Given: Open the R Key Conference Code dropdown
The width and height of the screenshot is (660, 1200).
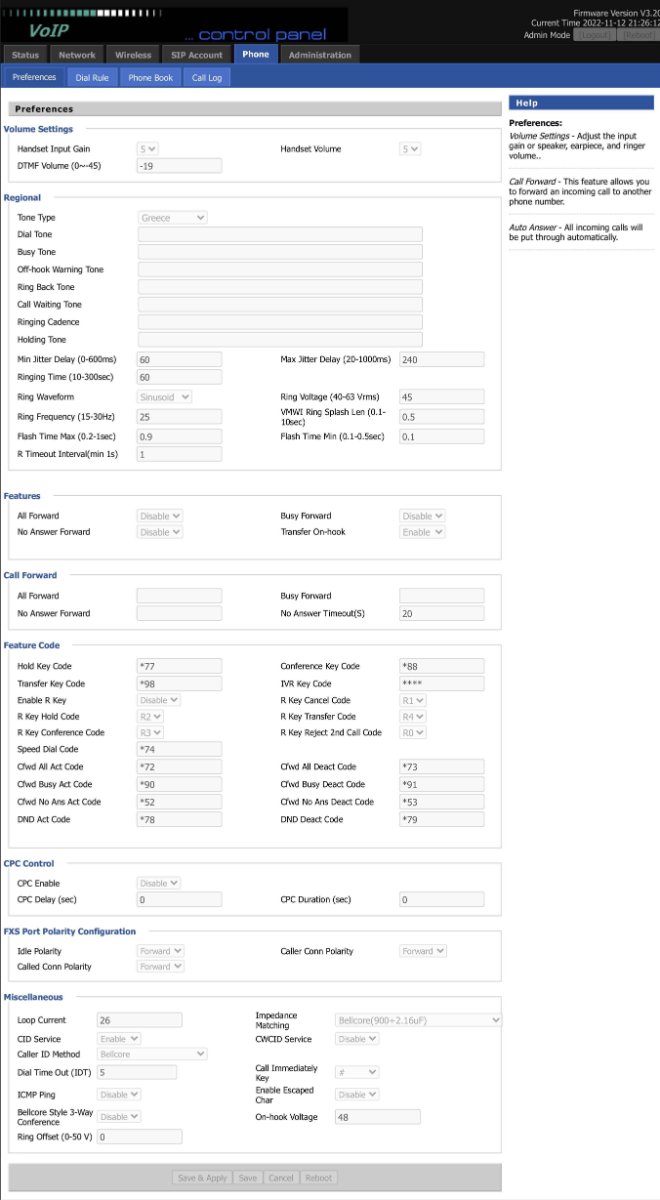Looking at the screenshot, I should point(151,732).
